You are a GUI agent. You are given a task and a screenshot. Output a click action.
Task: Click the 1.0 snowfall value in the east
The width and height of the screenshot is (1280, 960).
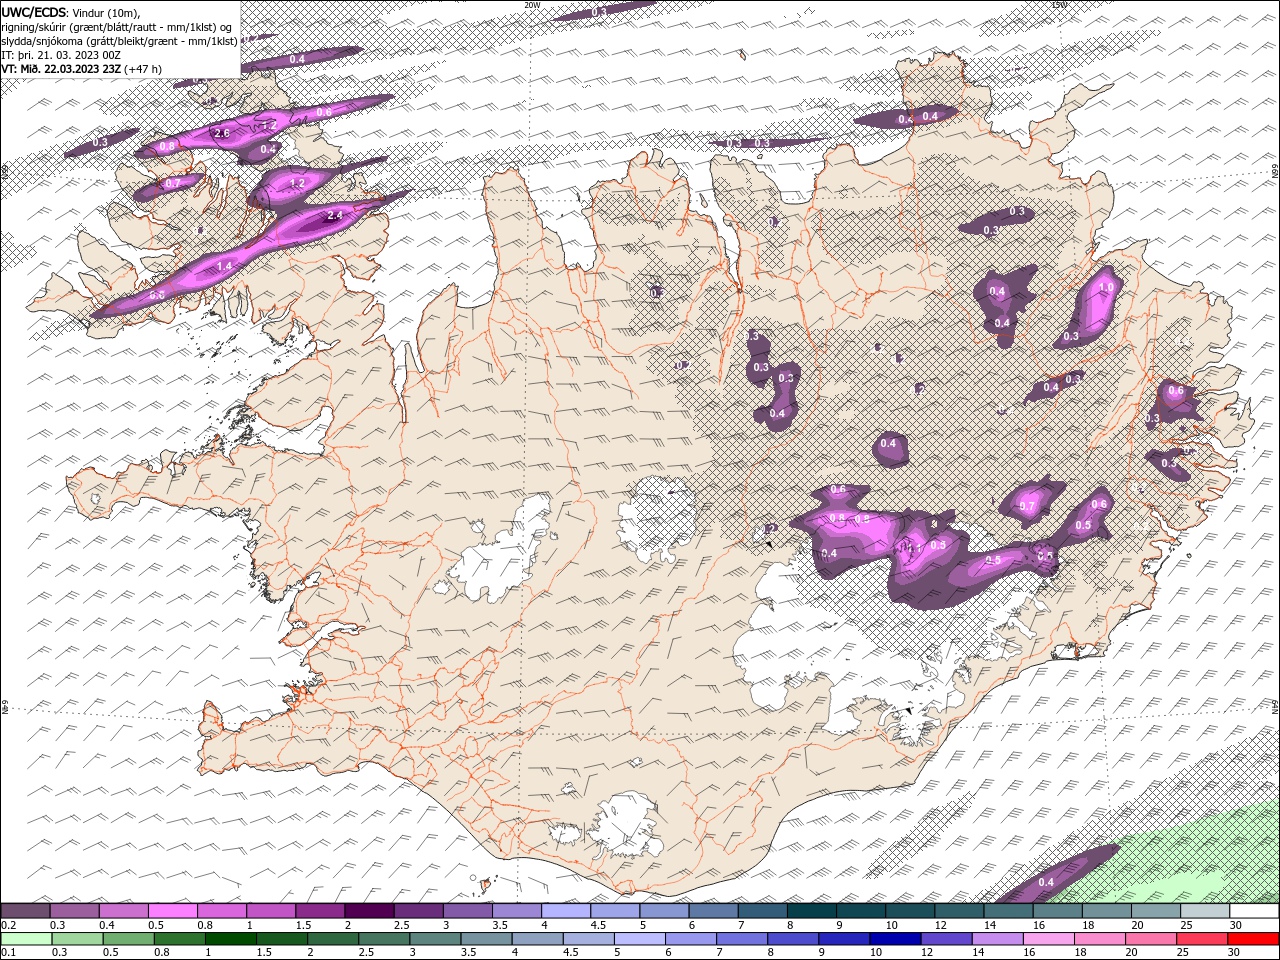(x=1105, y=287)
